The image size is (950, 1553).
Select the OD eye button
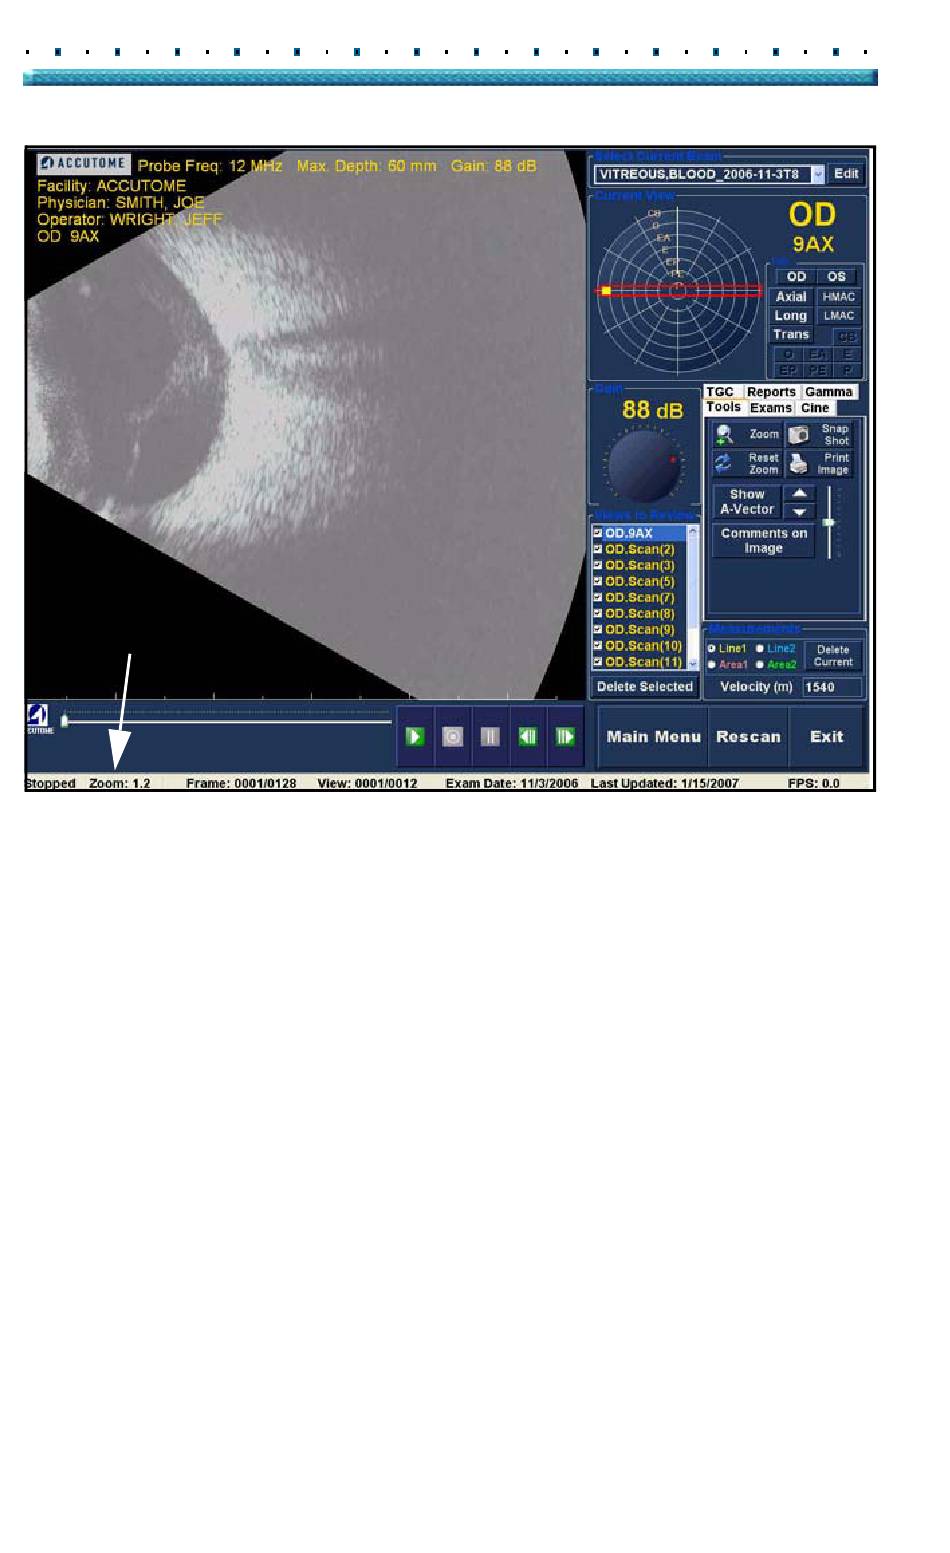pos(796,277)
